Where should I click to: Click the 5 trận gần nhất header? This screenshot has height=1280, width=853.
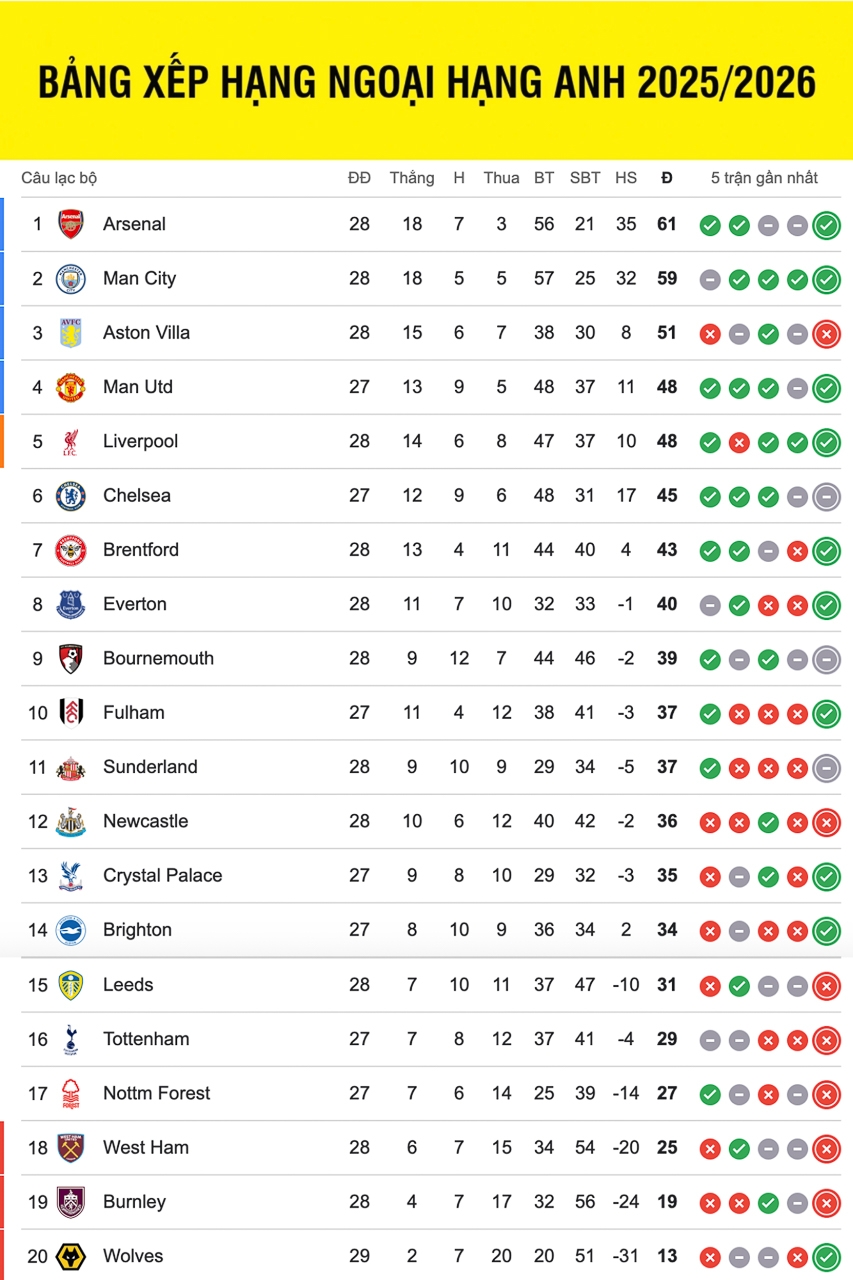tap(764, 178)
